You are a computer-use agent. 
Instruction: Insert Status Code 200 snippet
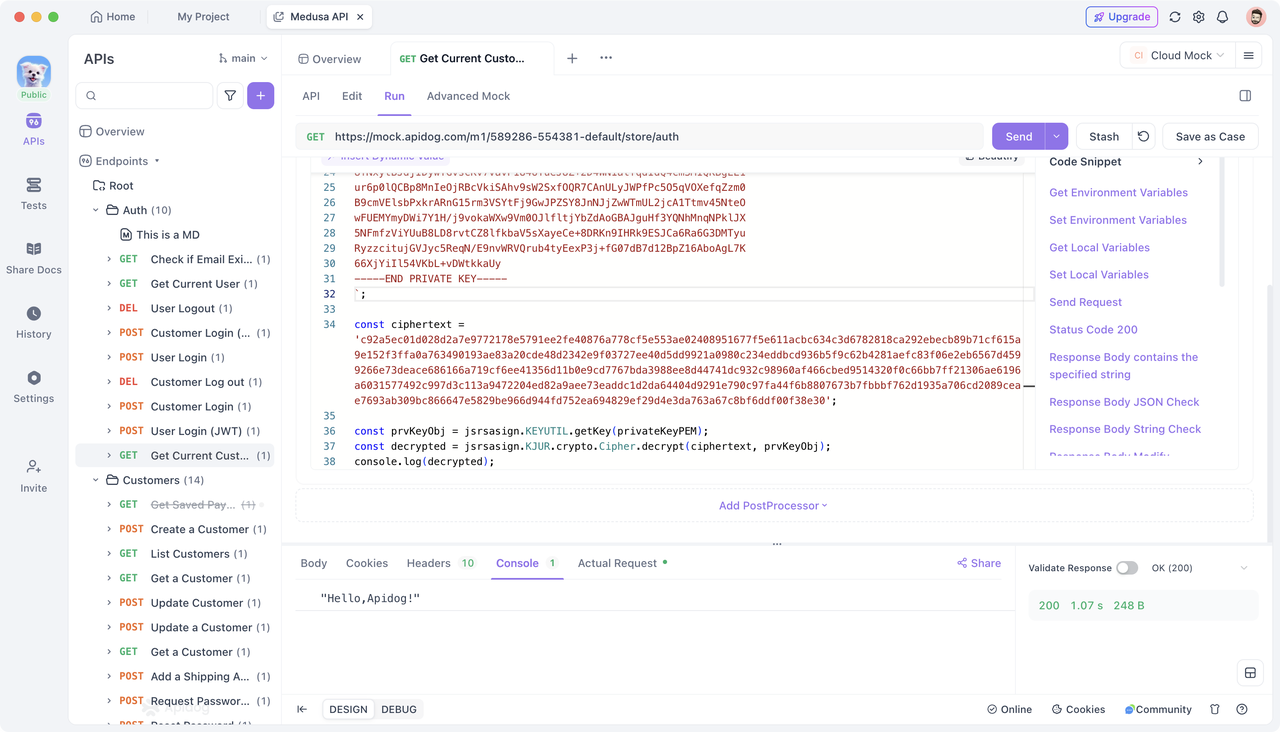click(1093, 329)
